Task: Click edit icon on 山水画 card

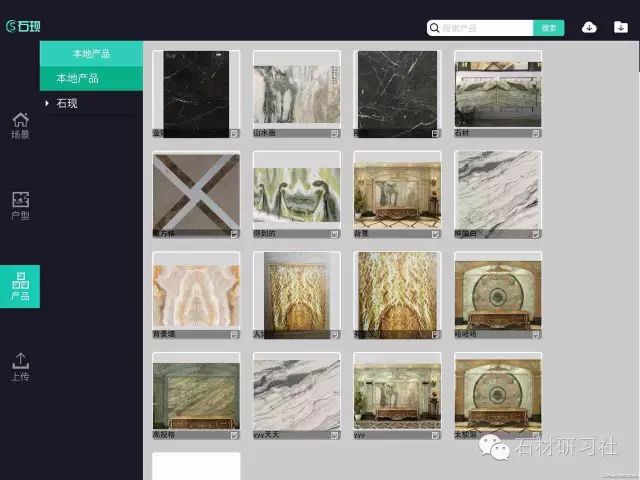Action: click(334, 133)
